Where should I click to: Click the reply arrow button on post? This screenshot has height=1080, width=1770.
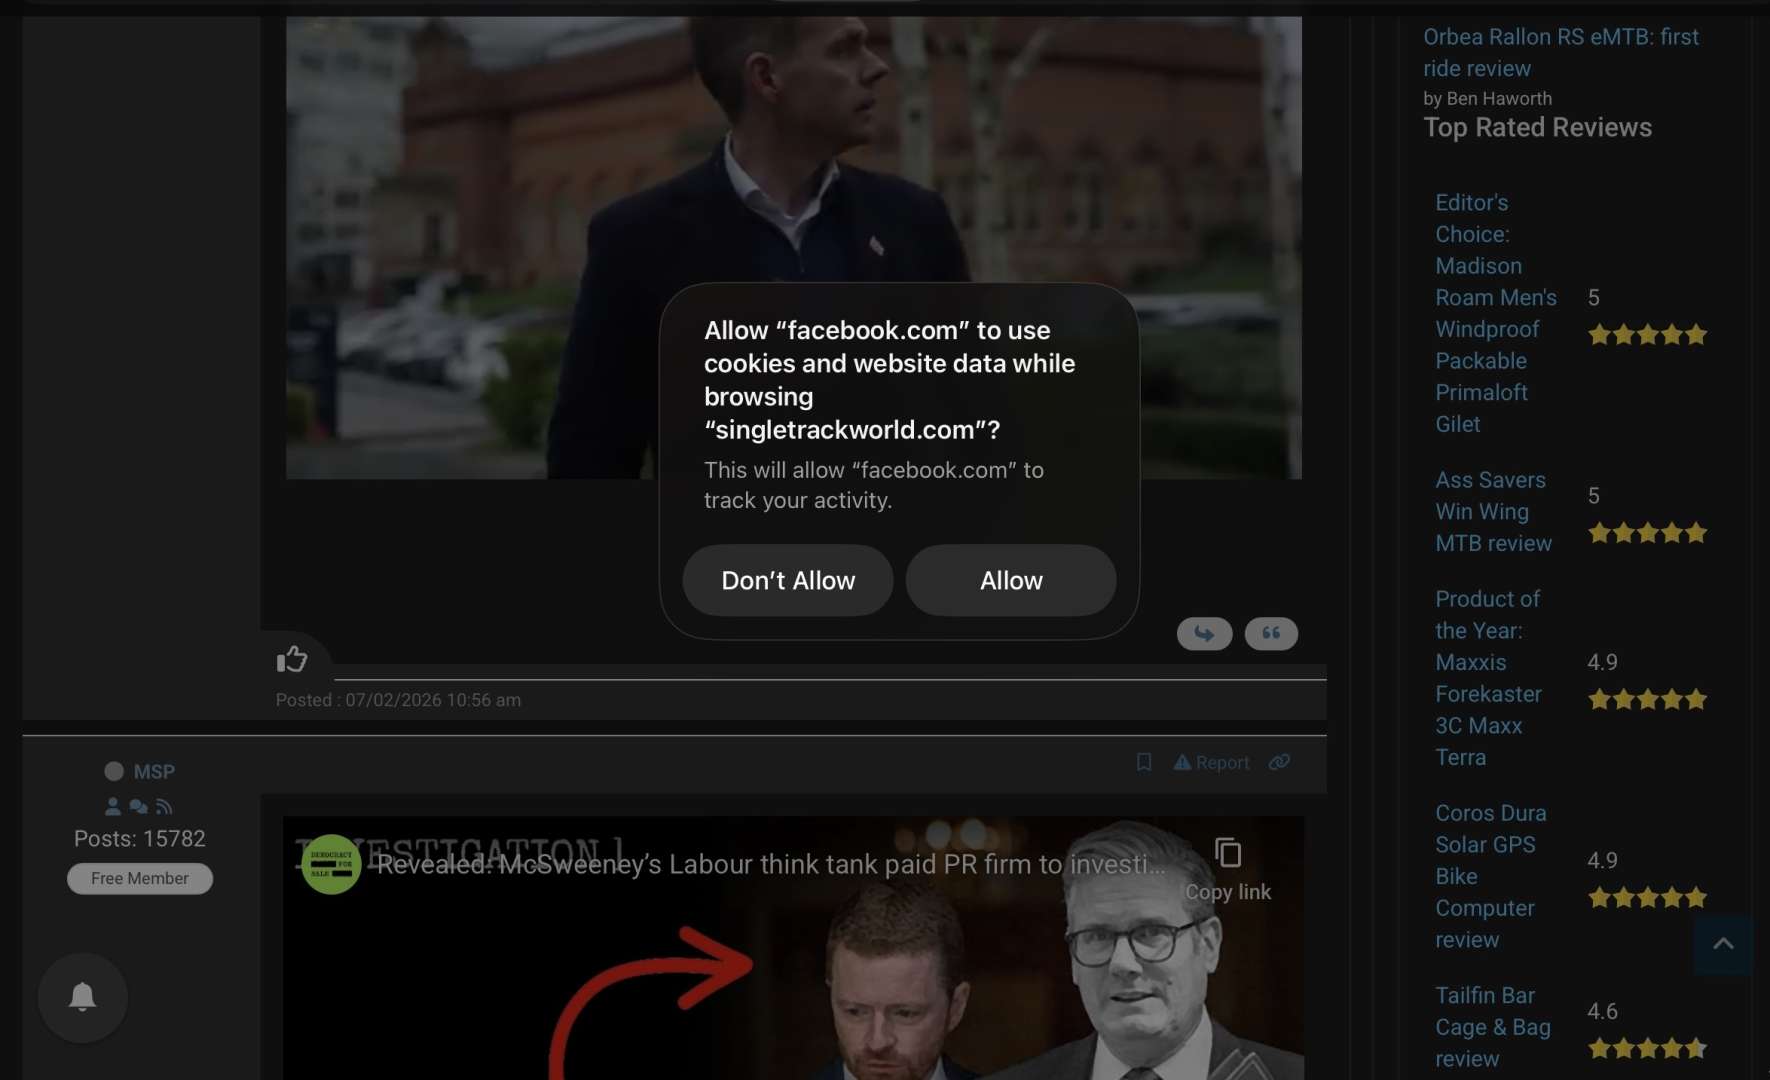click(x=1204, y=634)
